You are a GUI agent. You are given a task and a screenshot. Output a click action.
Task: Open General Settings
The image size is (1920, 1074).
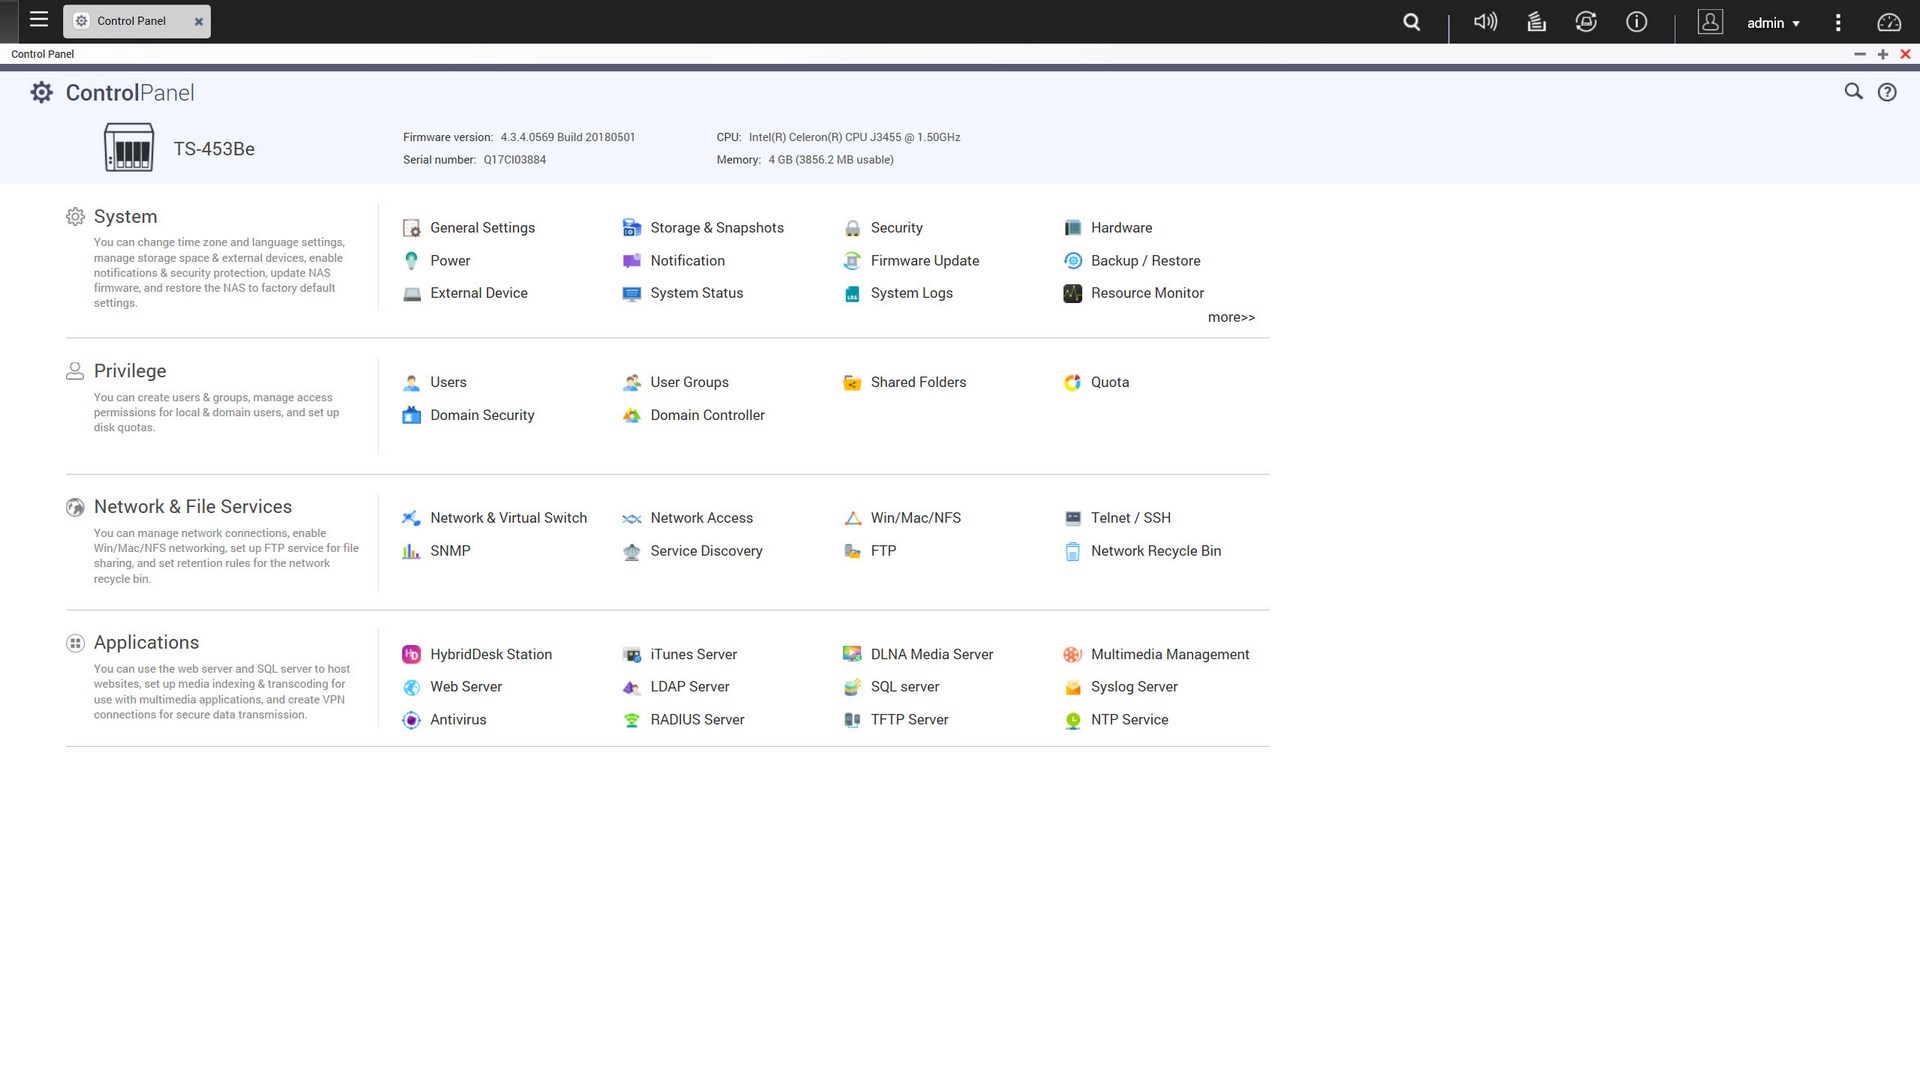tap(468, 228)
